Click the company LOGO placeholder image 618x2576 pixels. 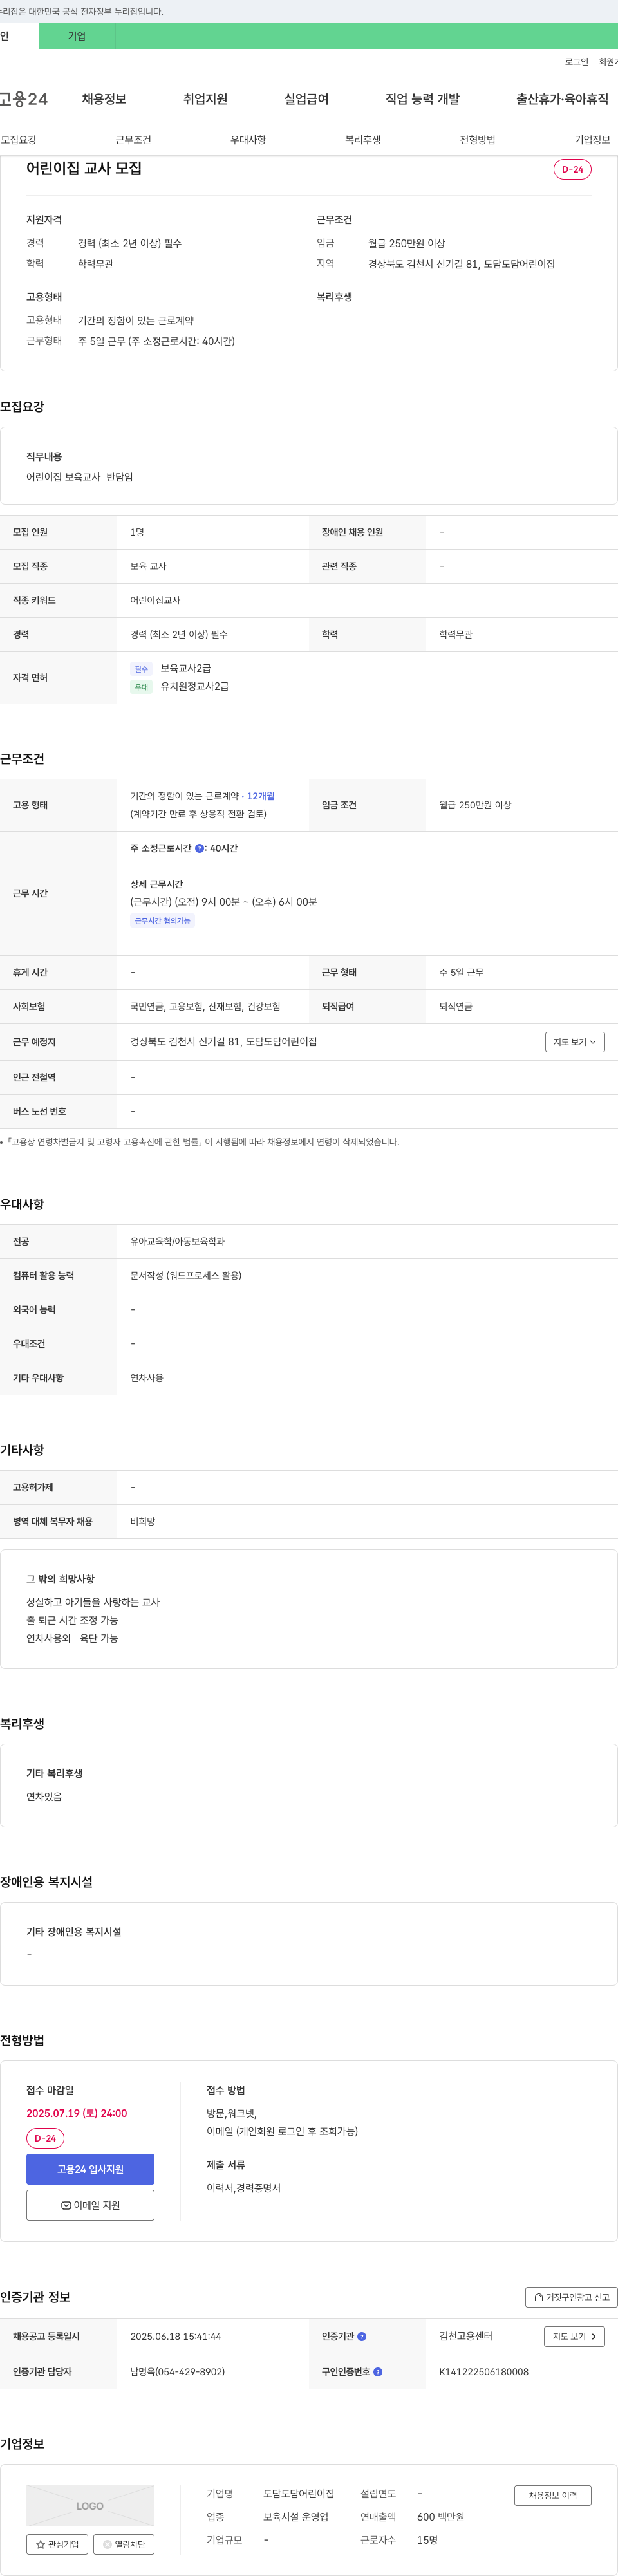point(90,2506)
